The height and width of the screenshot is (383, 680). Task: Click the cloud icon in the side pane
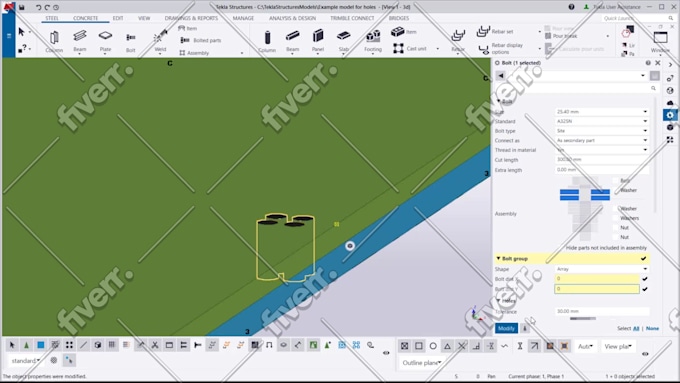click(670, 103)
